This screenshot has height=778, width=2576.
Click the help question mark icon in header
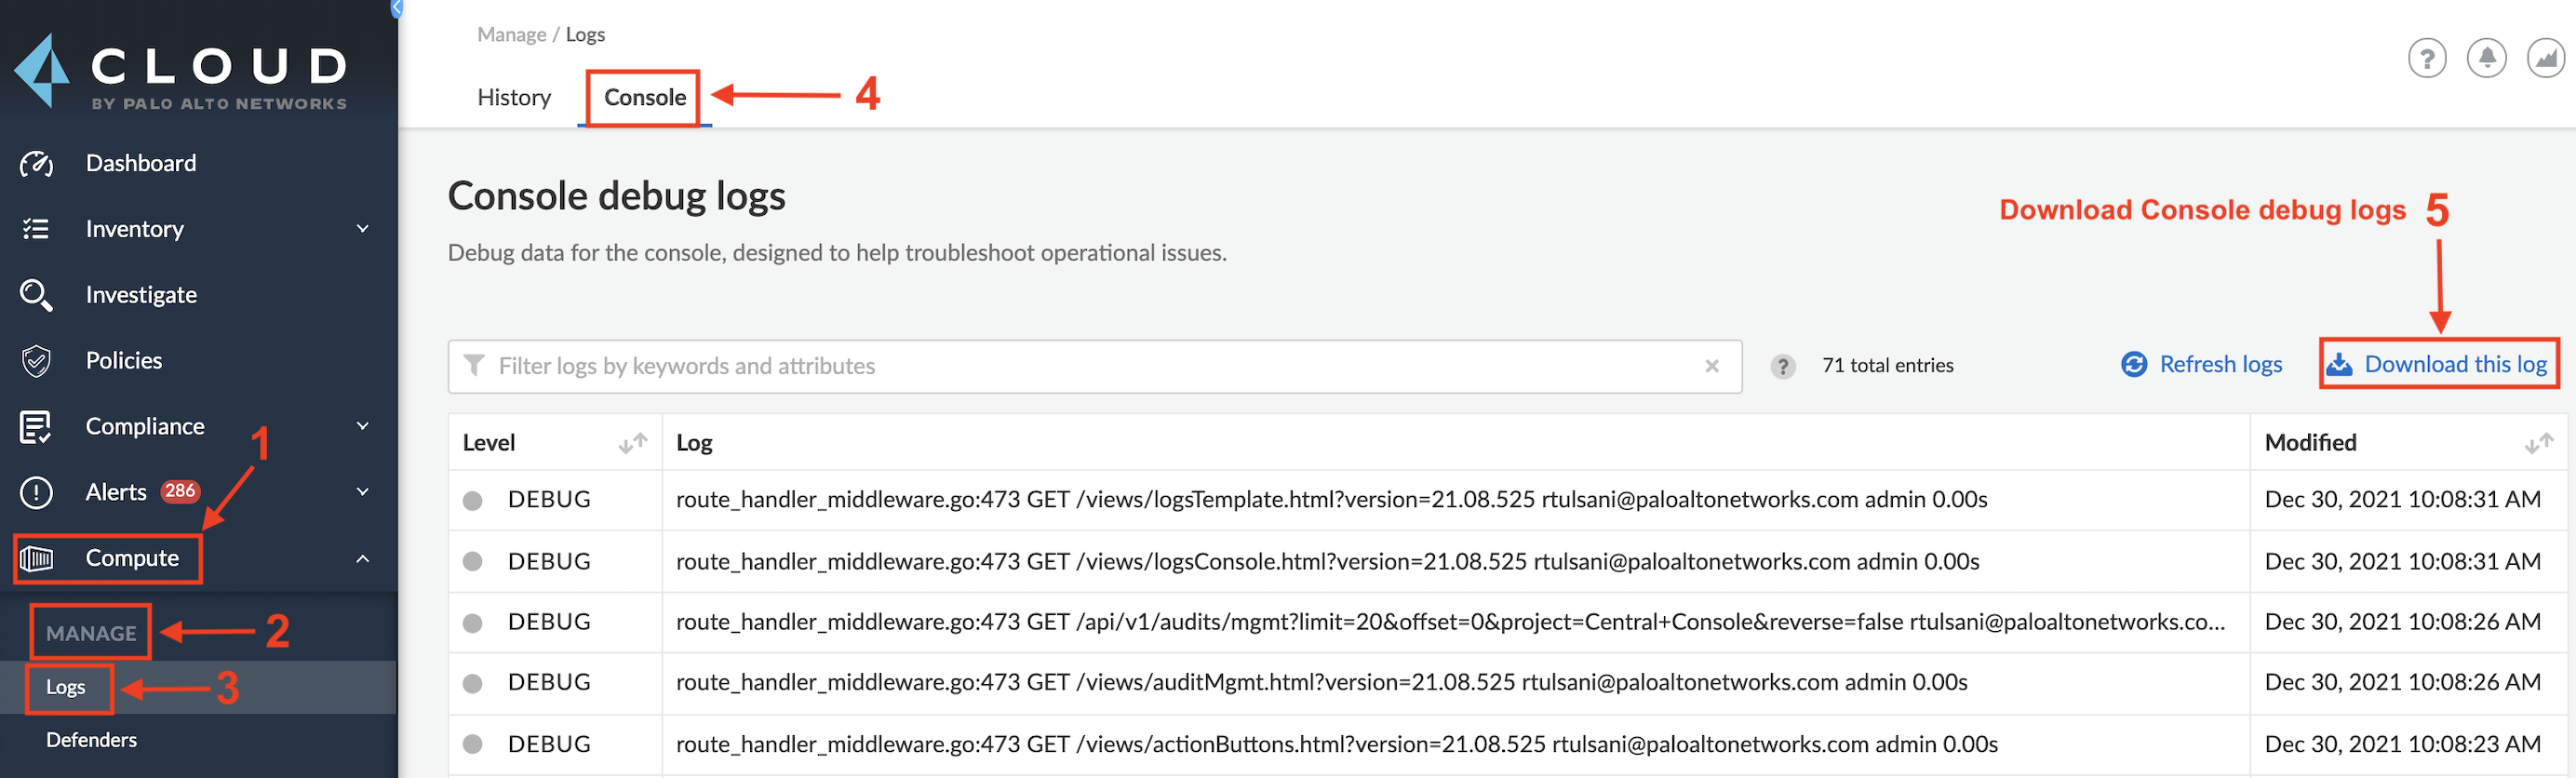2426,59
